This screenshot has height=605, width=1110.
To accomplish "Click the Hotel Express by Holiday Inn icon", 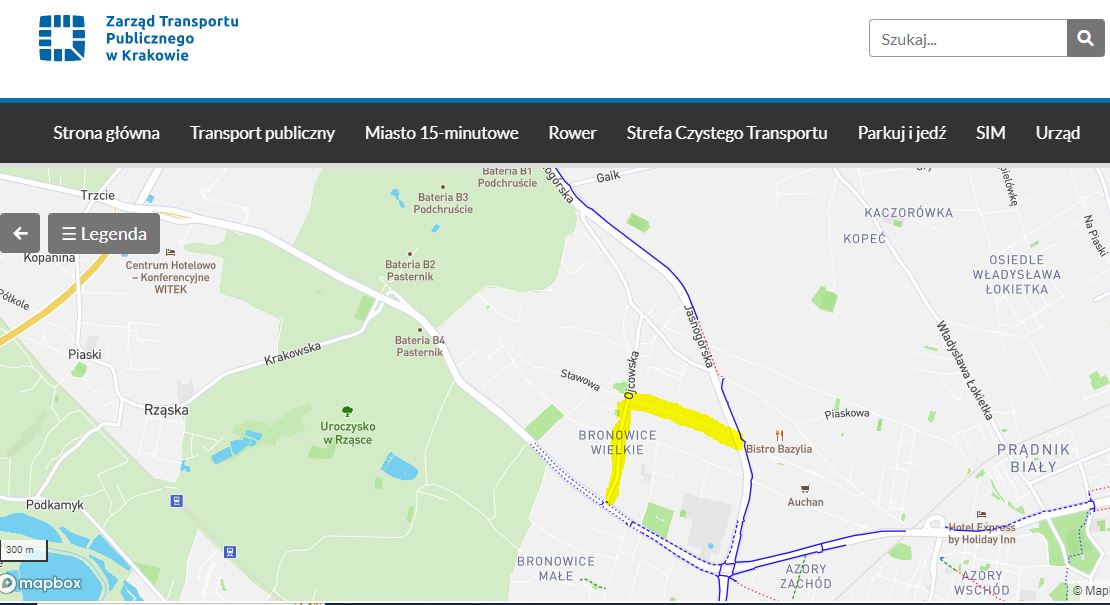I will pos(981,514).
